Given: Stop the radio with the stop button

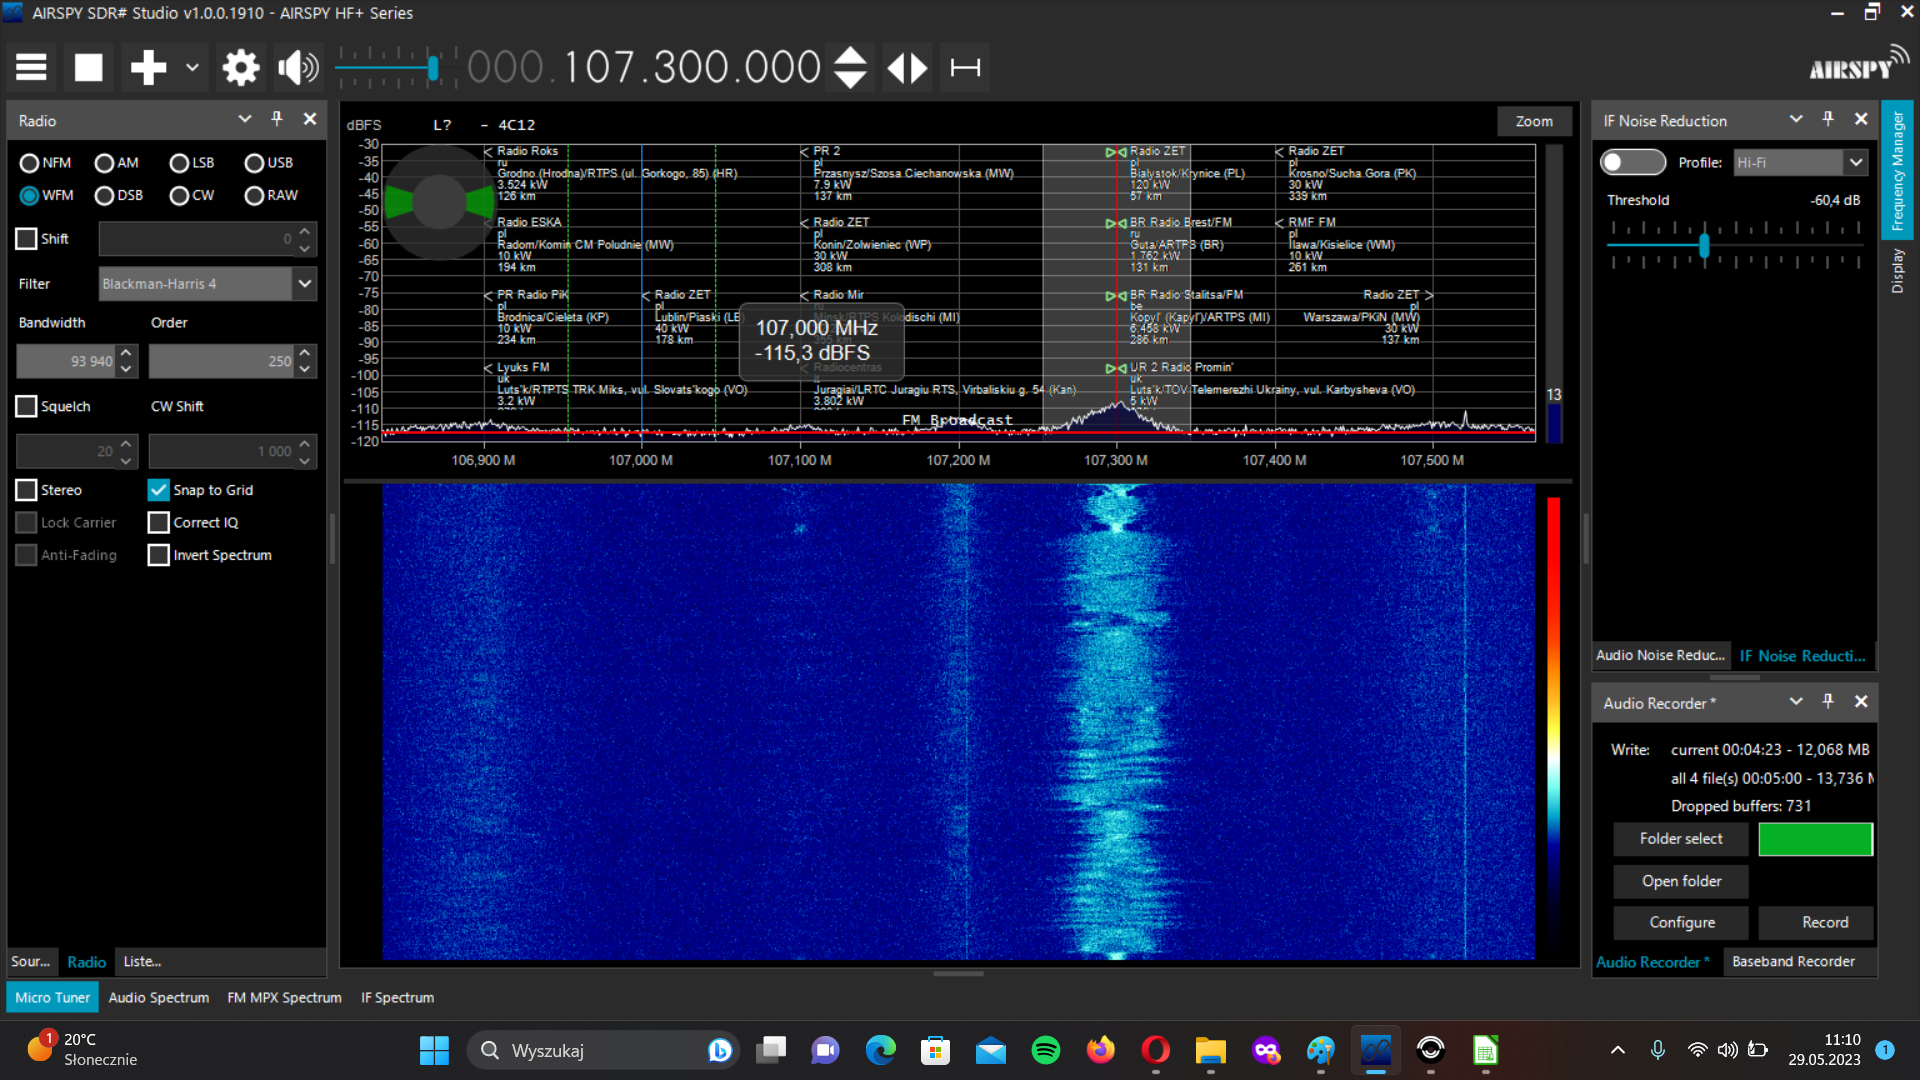Looking at the screenshot, I should click(89, 68).
